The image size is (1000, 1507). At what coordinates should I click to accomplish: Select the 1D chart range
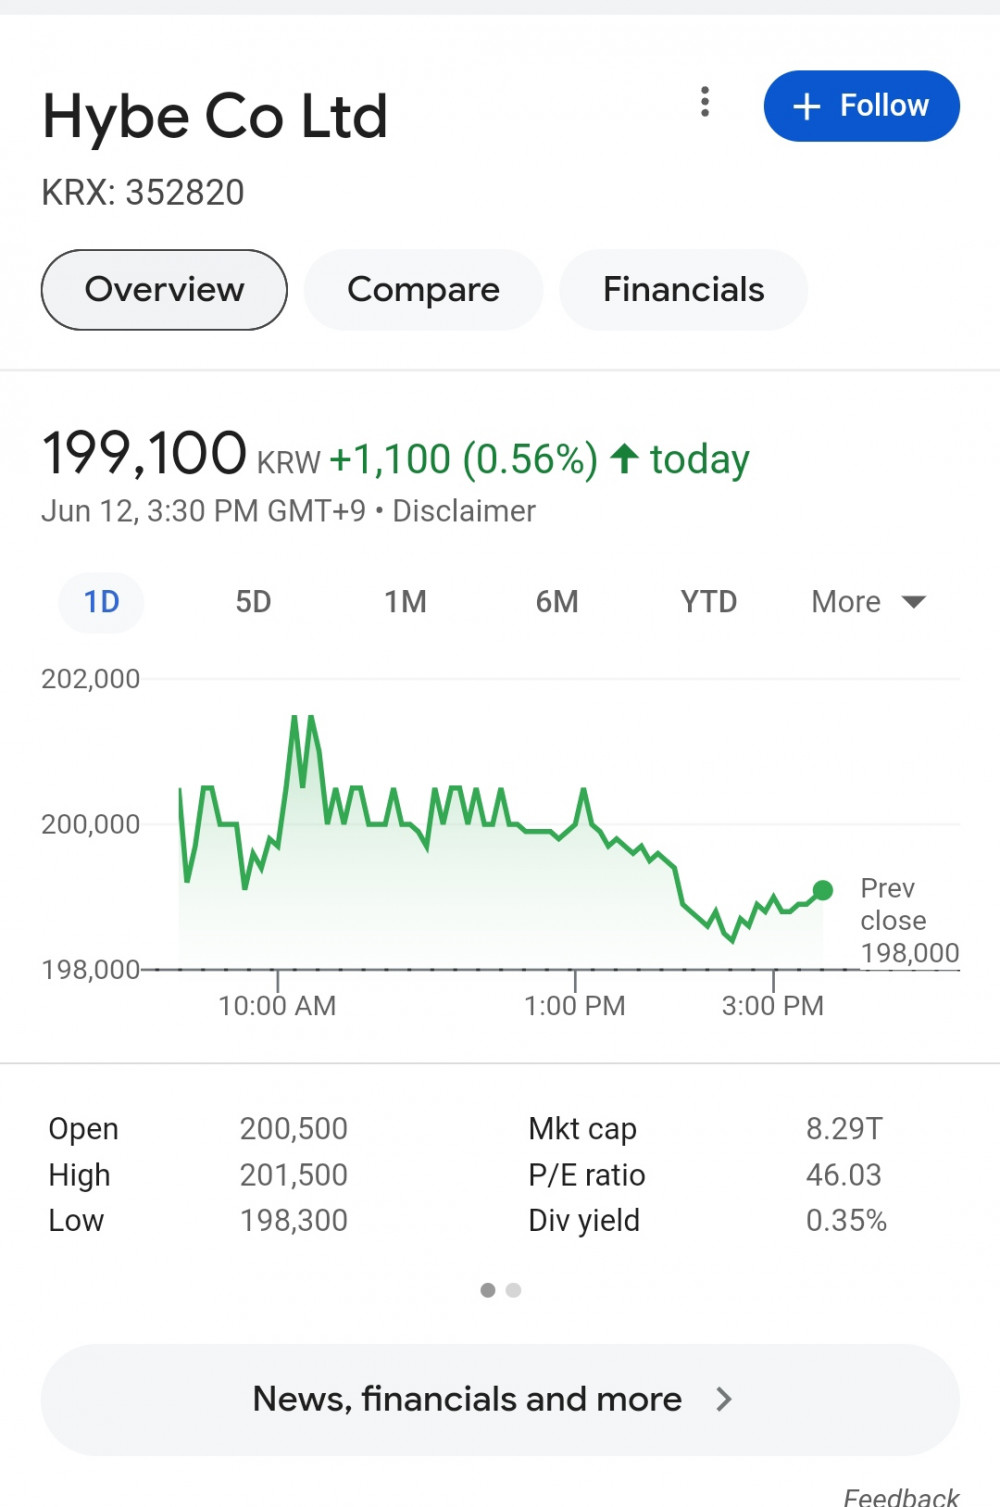(x=102, y=602)
